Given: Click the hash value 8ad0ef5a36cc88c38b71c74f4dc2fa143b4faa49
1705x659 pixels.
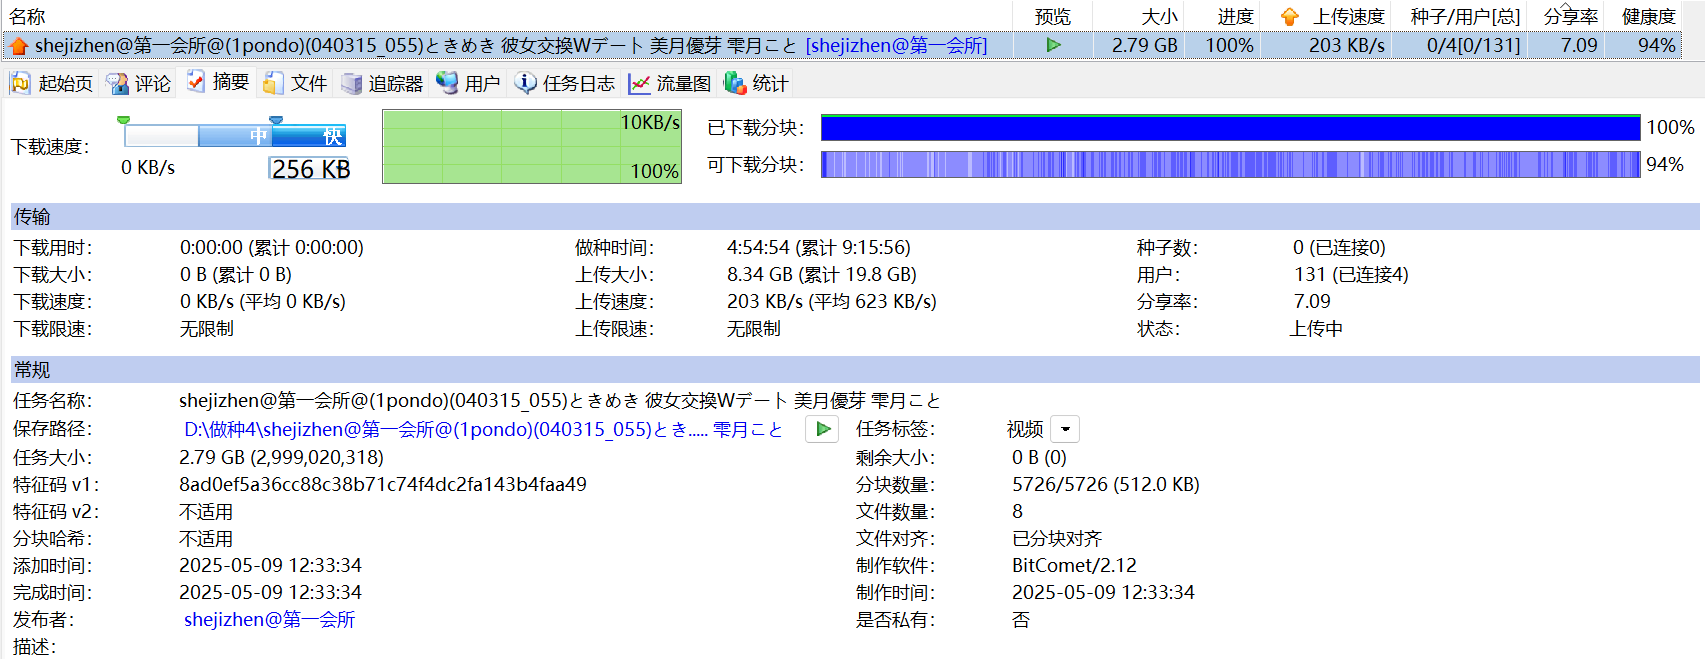Looking at the screenshot, I should (383, 484).
